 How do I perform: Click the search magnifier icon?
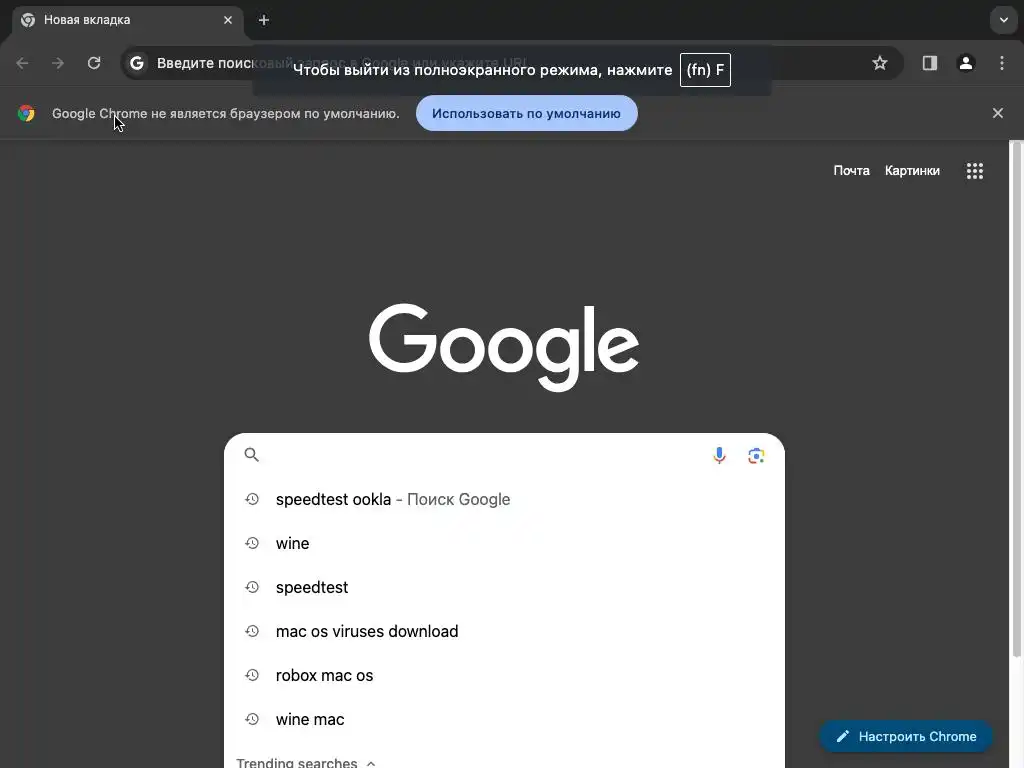click(251, 455)
